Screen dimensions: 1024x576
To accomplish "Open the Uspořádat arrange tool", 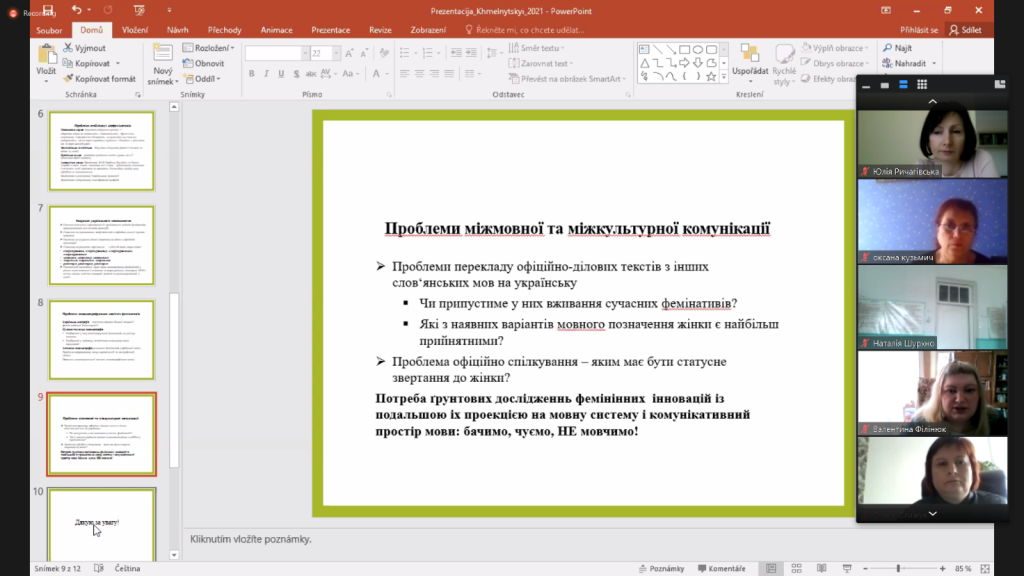I will pyautogui.click(x=750, y=64).
